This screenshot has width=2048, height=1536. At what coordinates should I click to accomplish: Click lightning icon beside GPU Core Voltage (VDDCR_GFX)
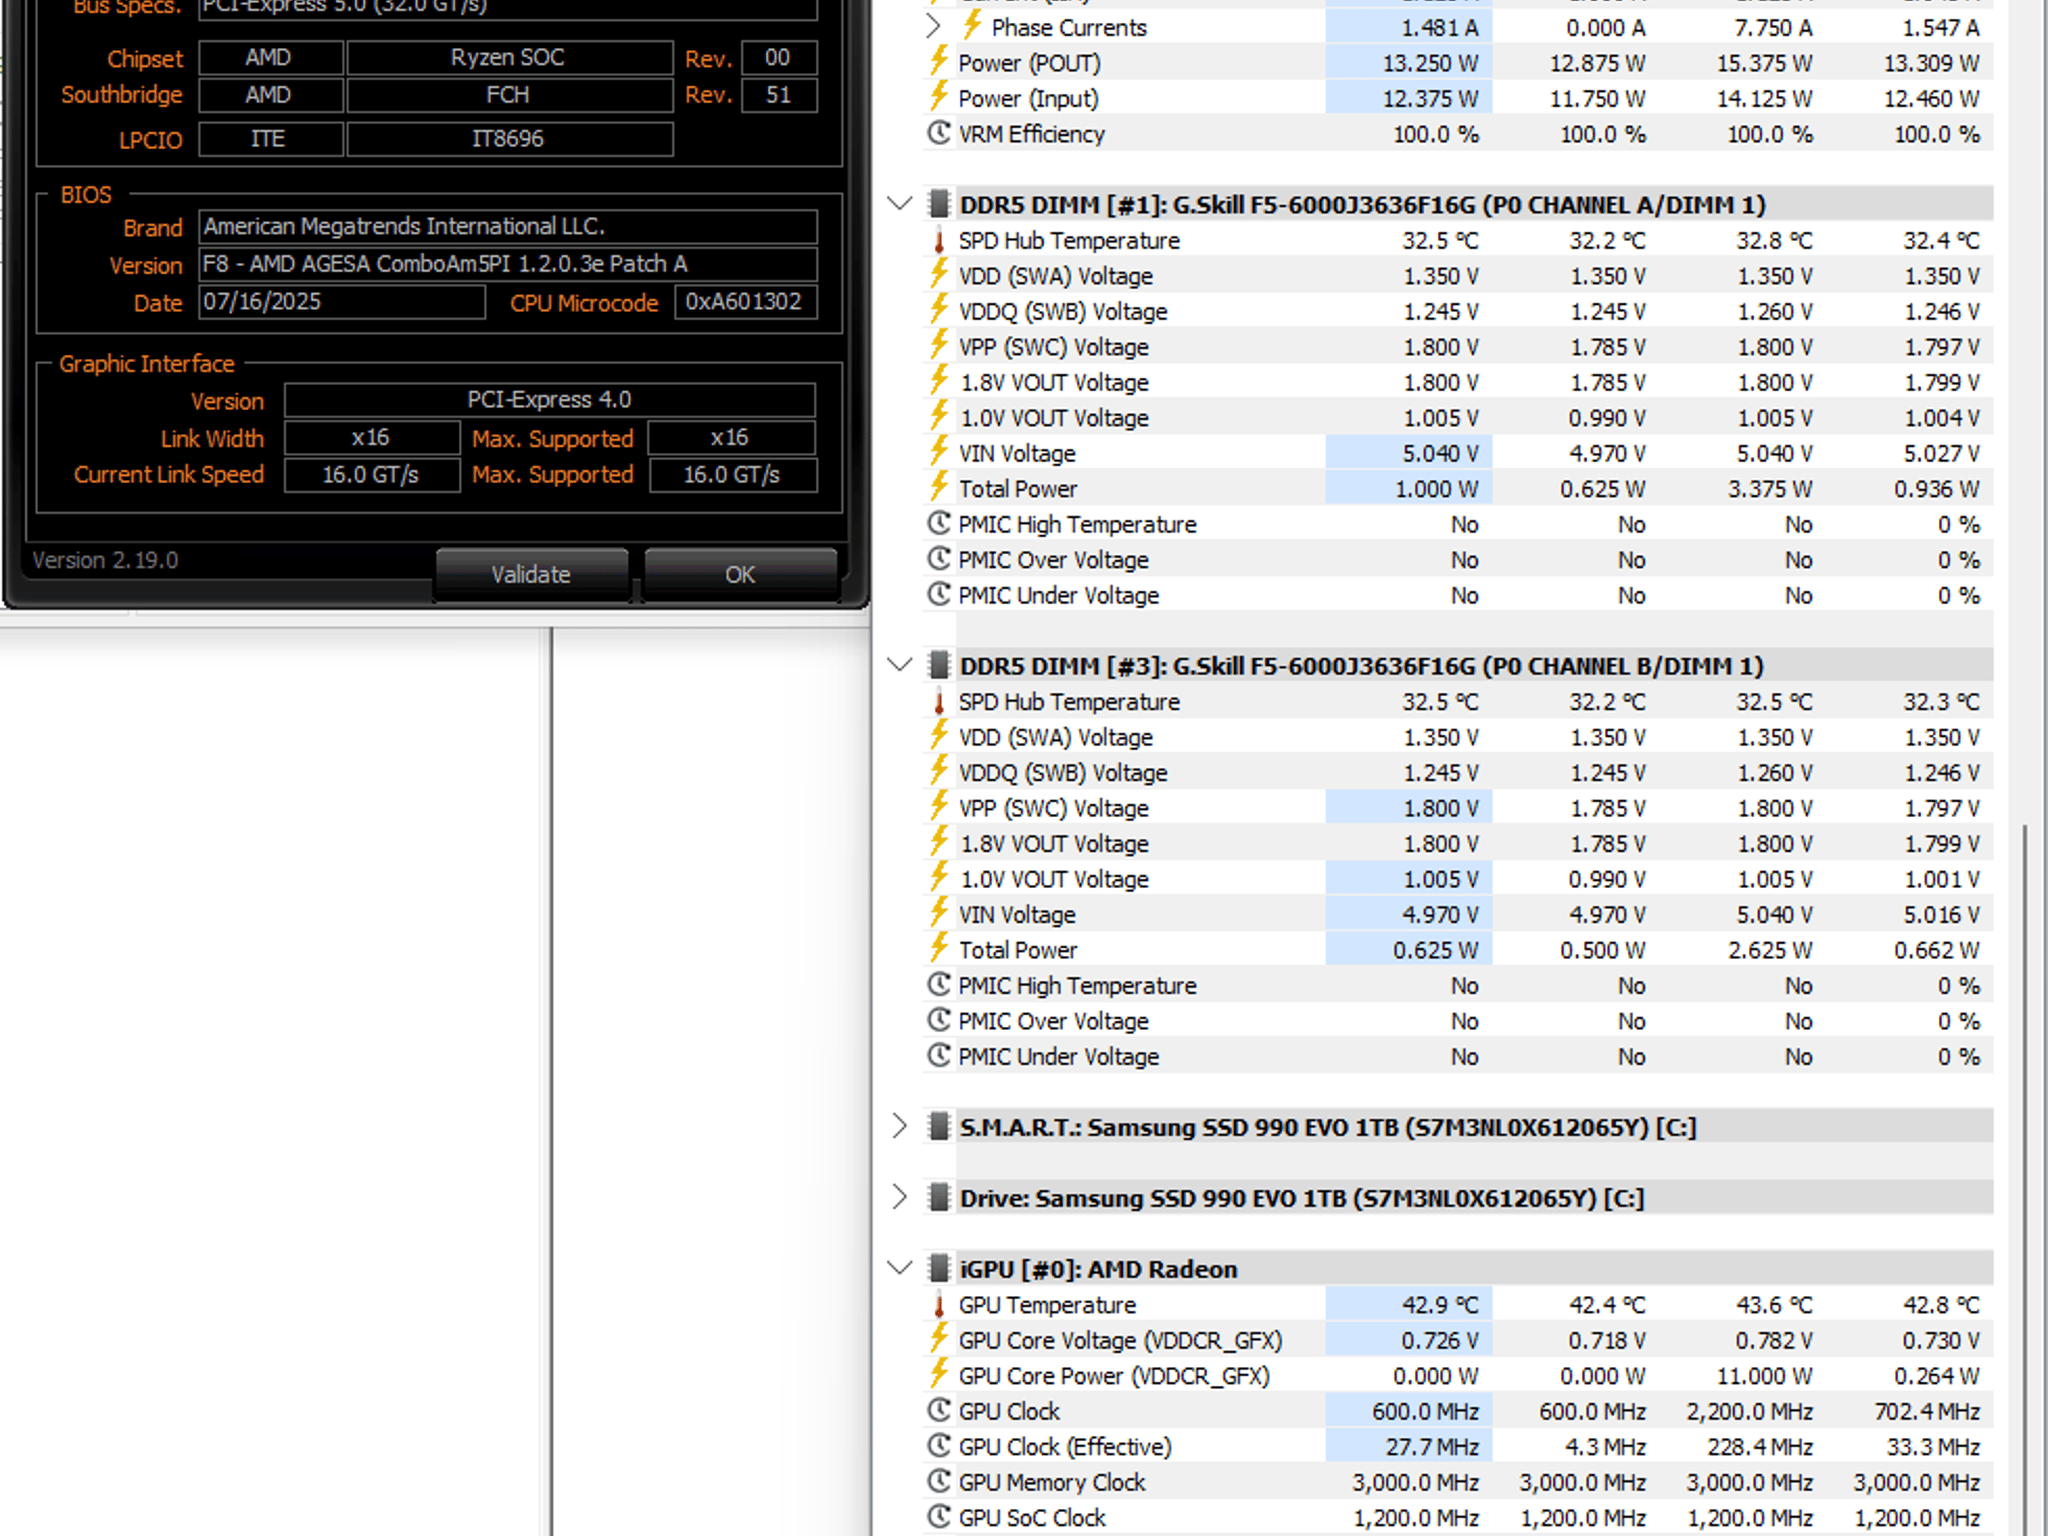click(x=938, y=1338)
